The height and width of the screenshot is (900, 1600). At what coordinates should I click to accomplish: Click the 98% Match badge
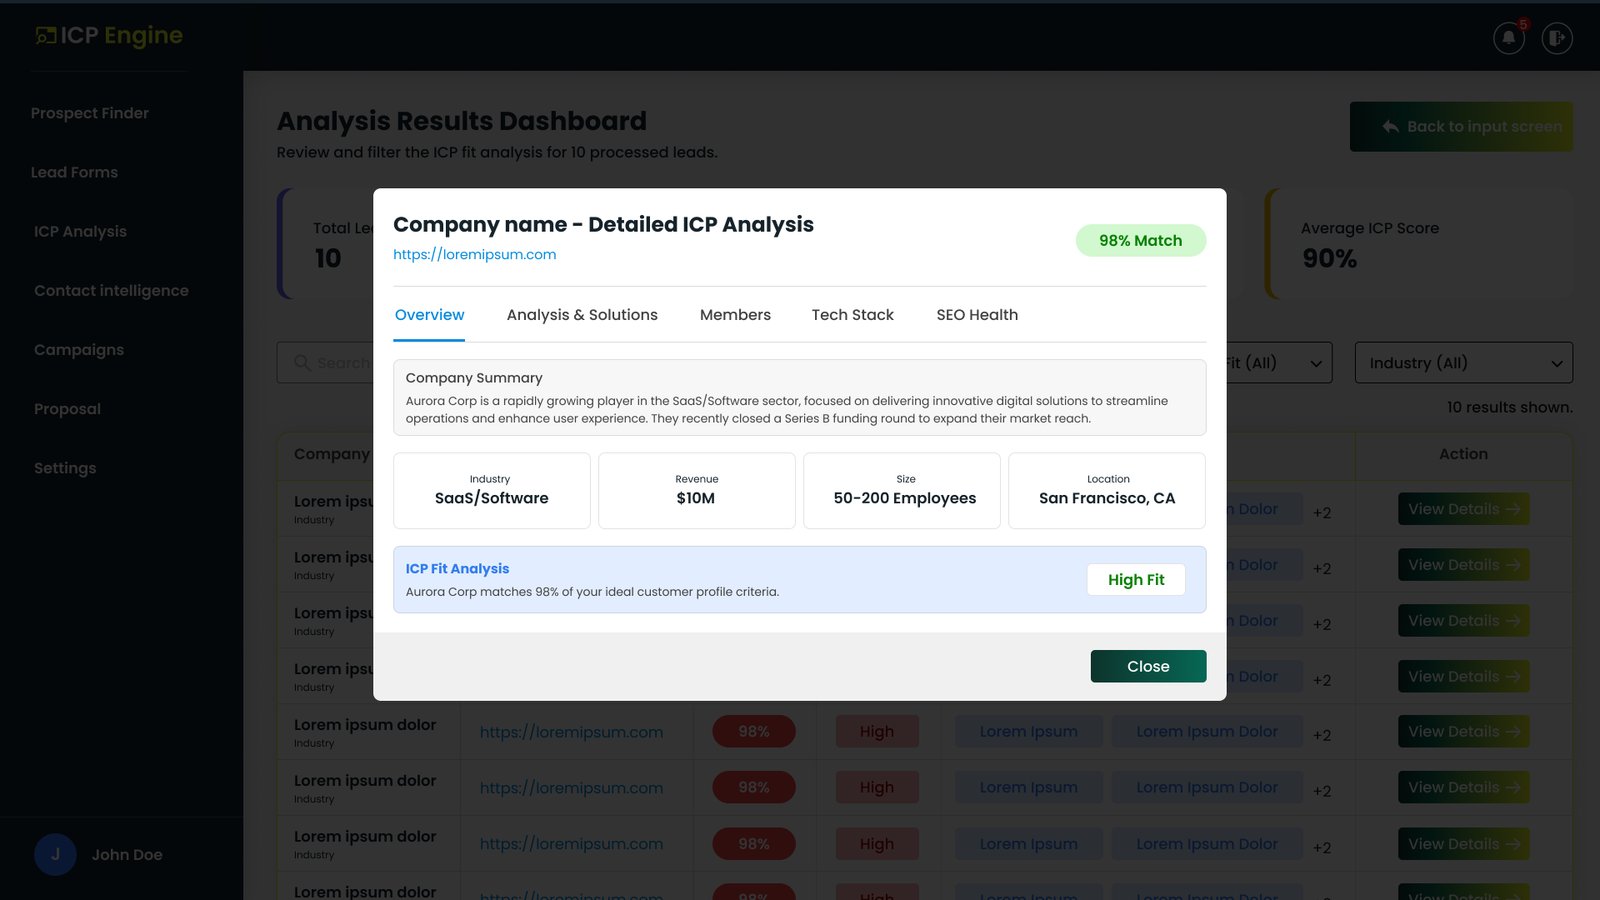(x=1140, y=240)
